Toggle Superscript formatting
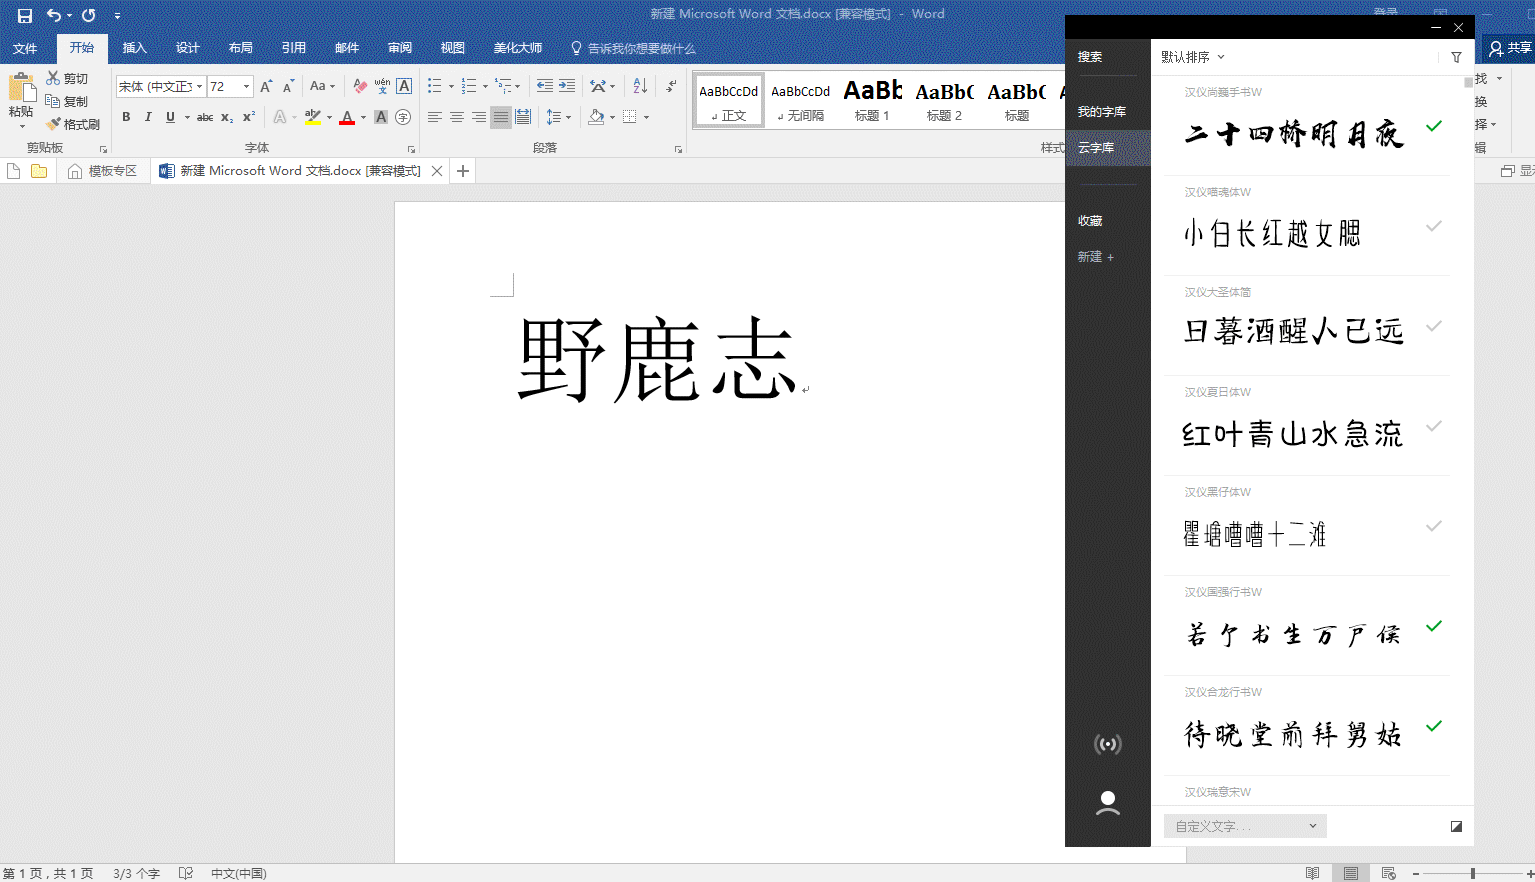 [249, 117]
